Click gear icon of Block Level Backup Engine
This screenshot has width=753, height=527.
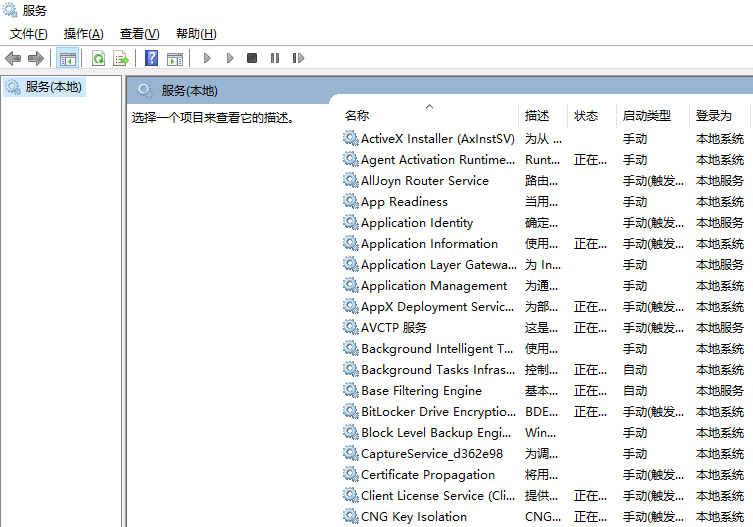tap(351, 432)
